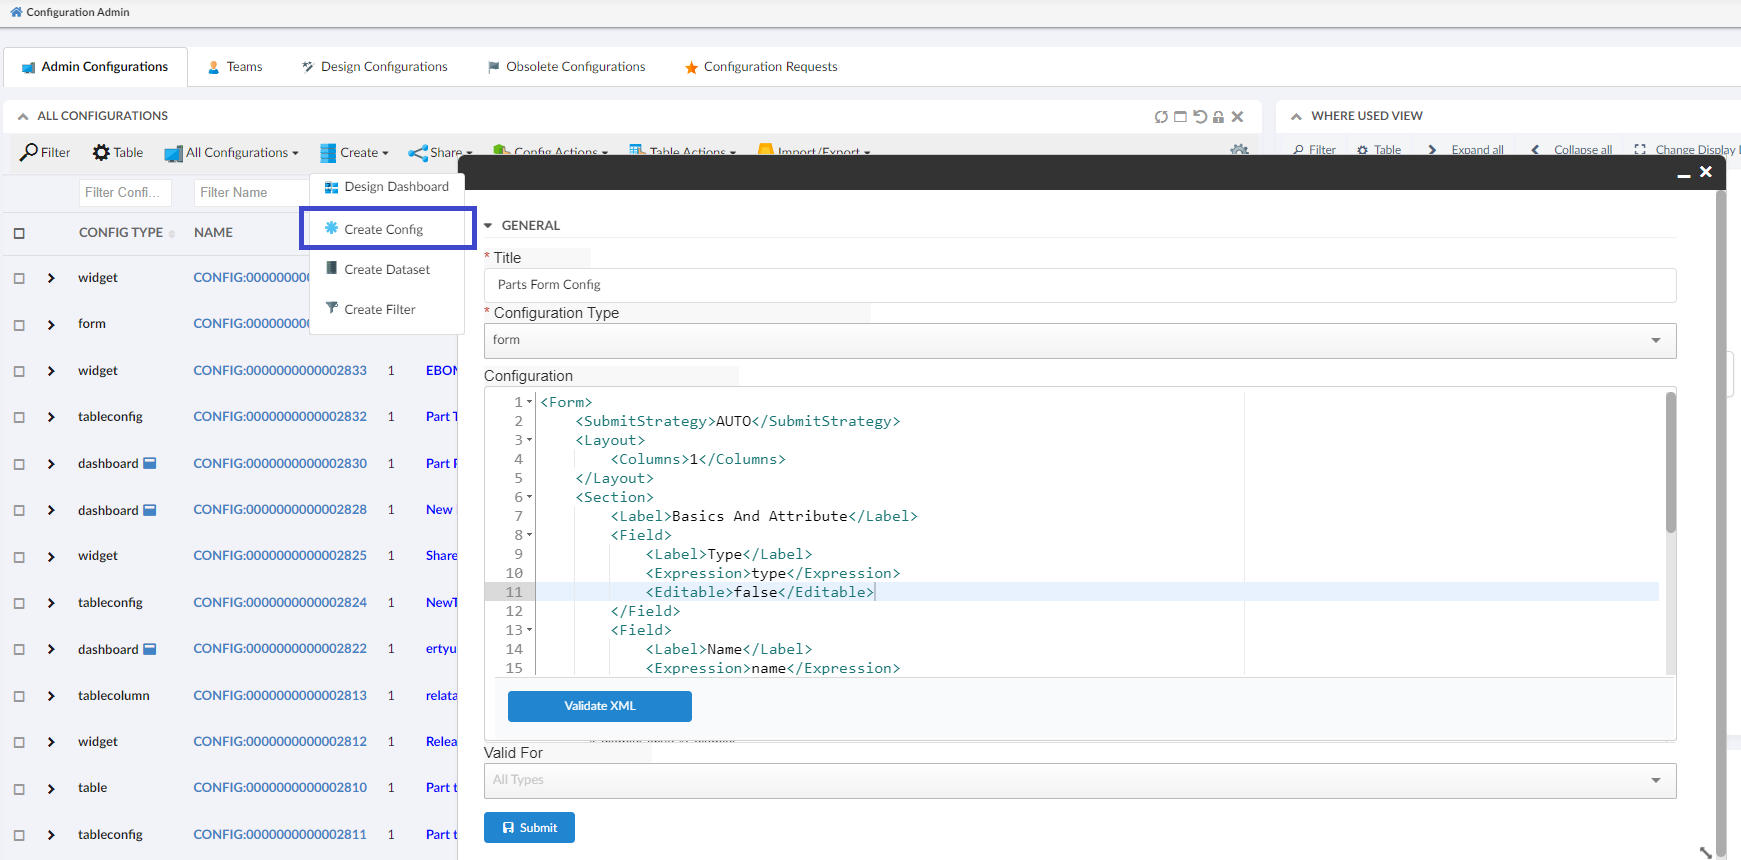Check the box for the tablecolumn row
Image resolution: width=1741 pixels, height=860 pixels.
coord(19,696)
